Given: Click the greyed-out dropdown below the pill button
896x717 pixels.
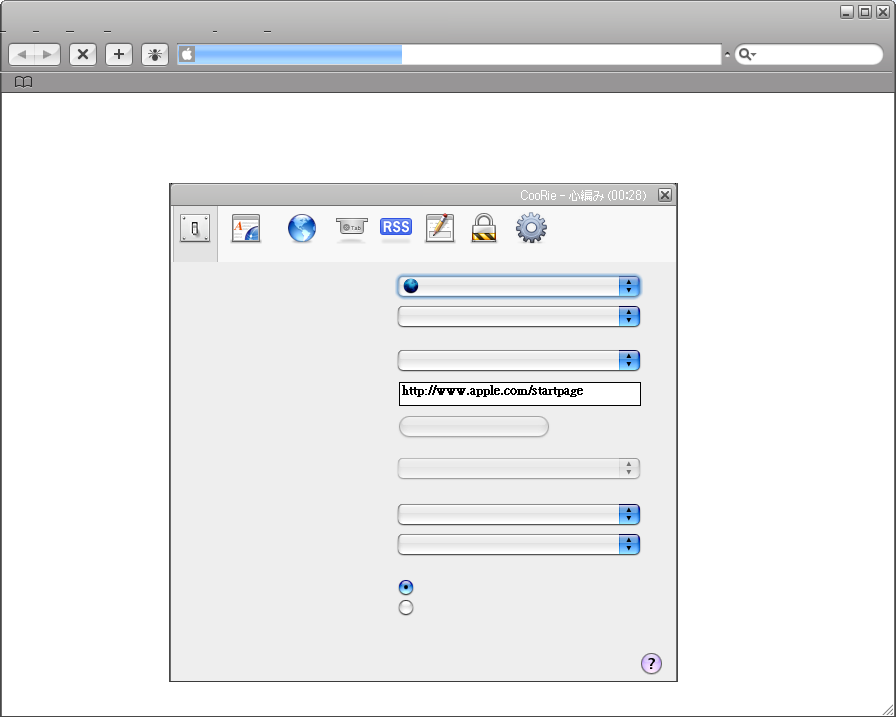Looking at the screenshot, I should click(x=519, y=468).
